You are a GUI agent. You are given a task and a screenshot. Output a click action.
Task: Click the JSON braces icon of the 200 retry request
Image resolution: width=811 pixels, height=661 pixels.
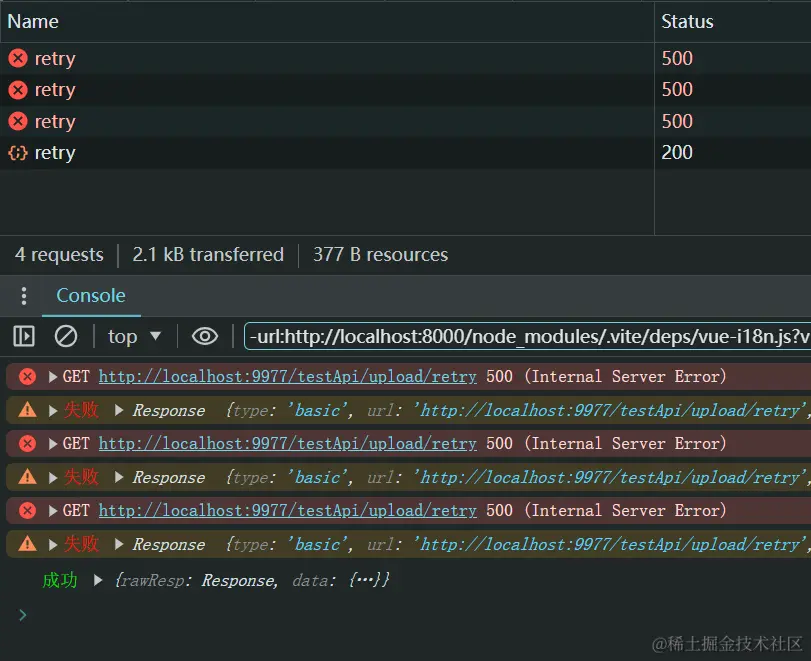pyautogui.click(x=18, y=153)
